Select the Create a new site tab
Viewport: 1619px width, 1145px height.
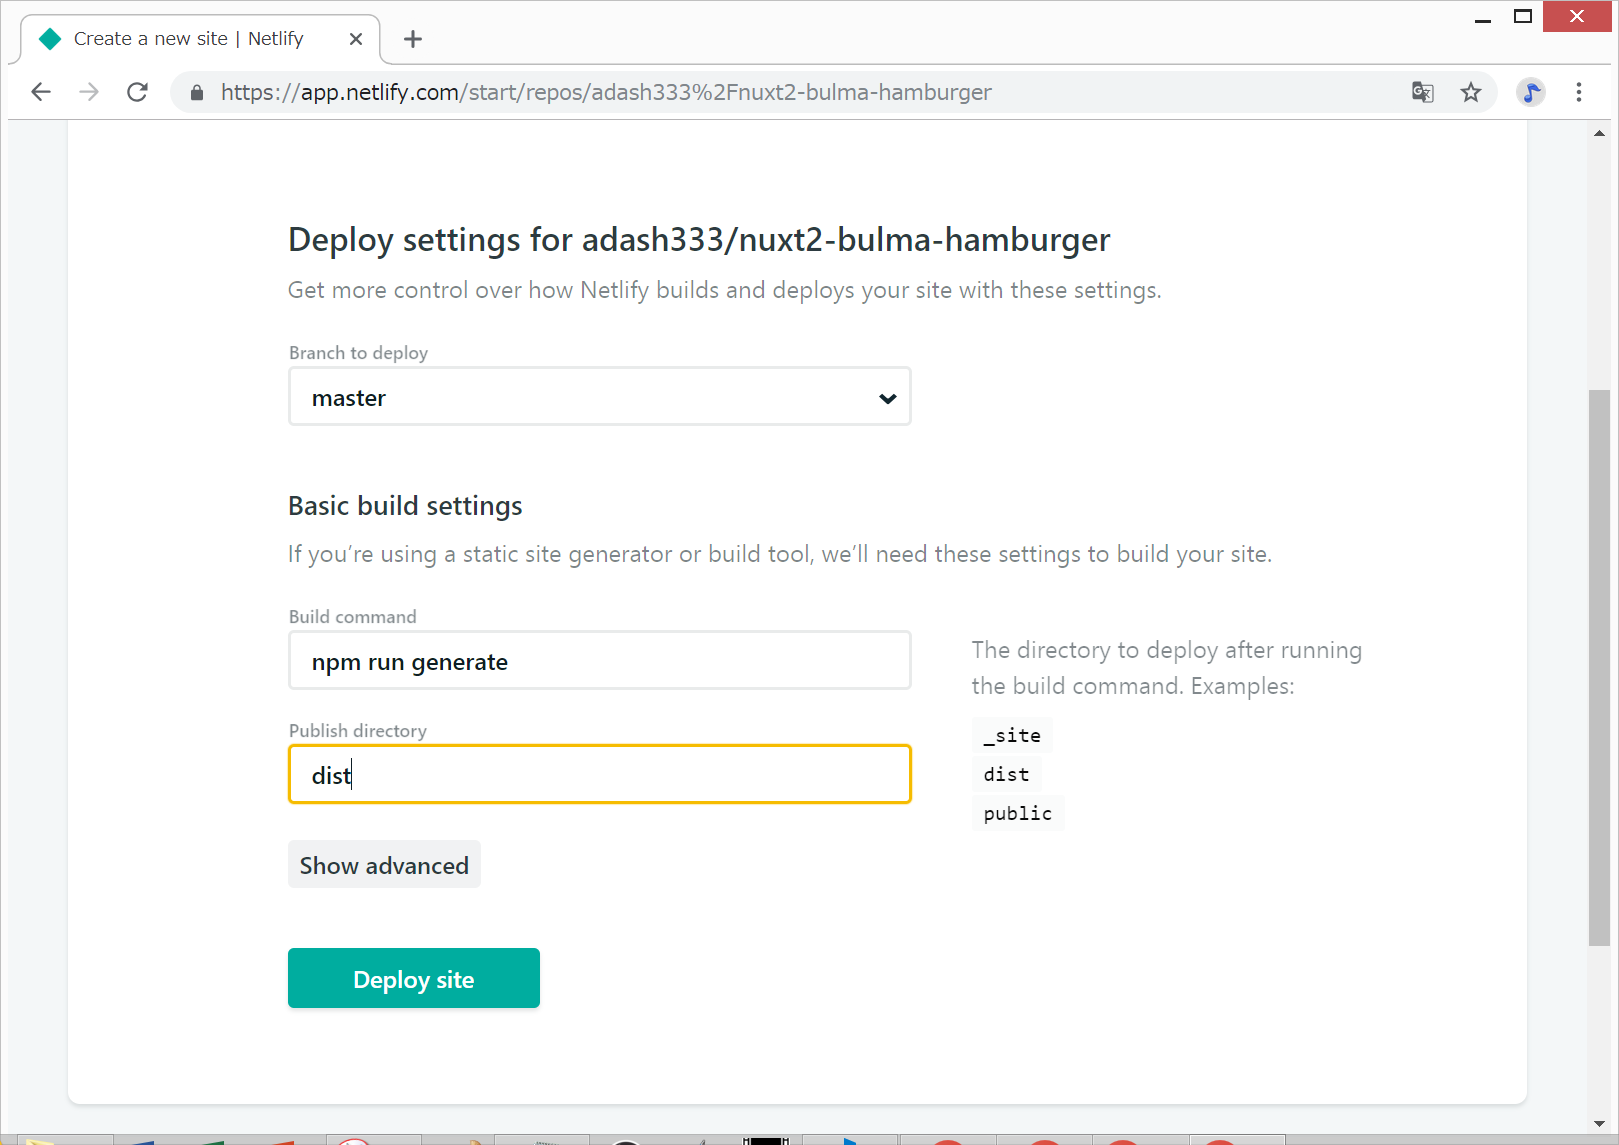point(188,39)
